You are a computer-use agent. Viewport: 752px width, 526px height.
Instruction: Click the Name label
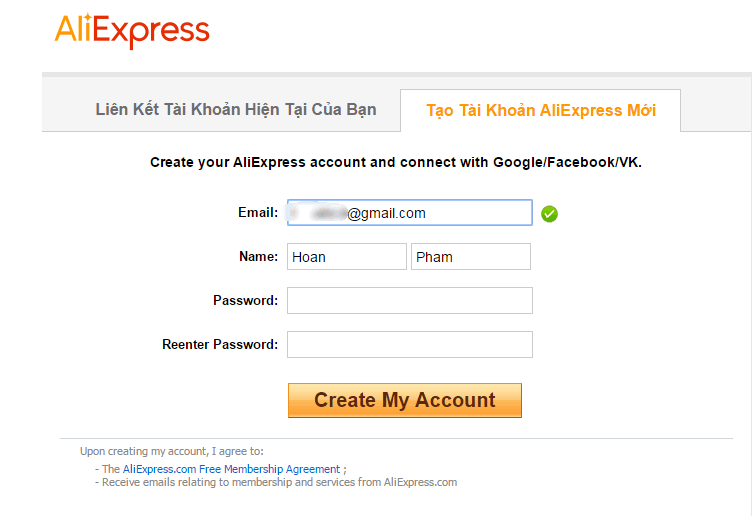(258, 257)
